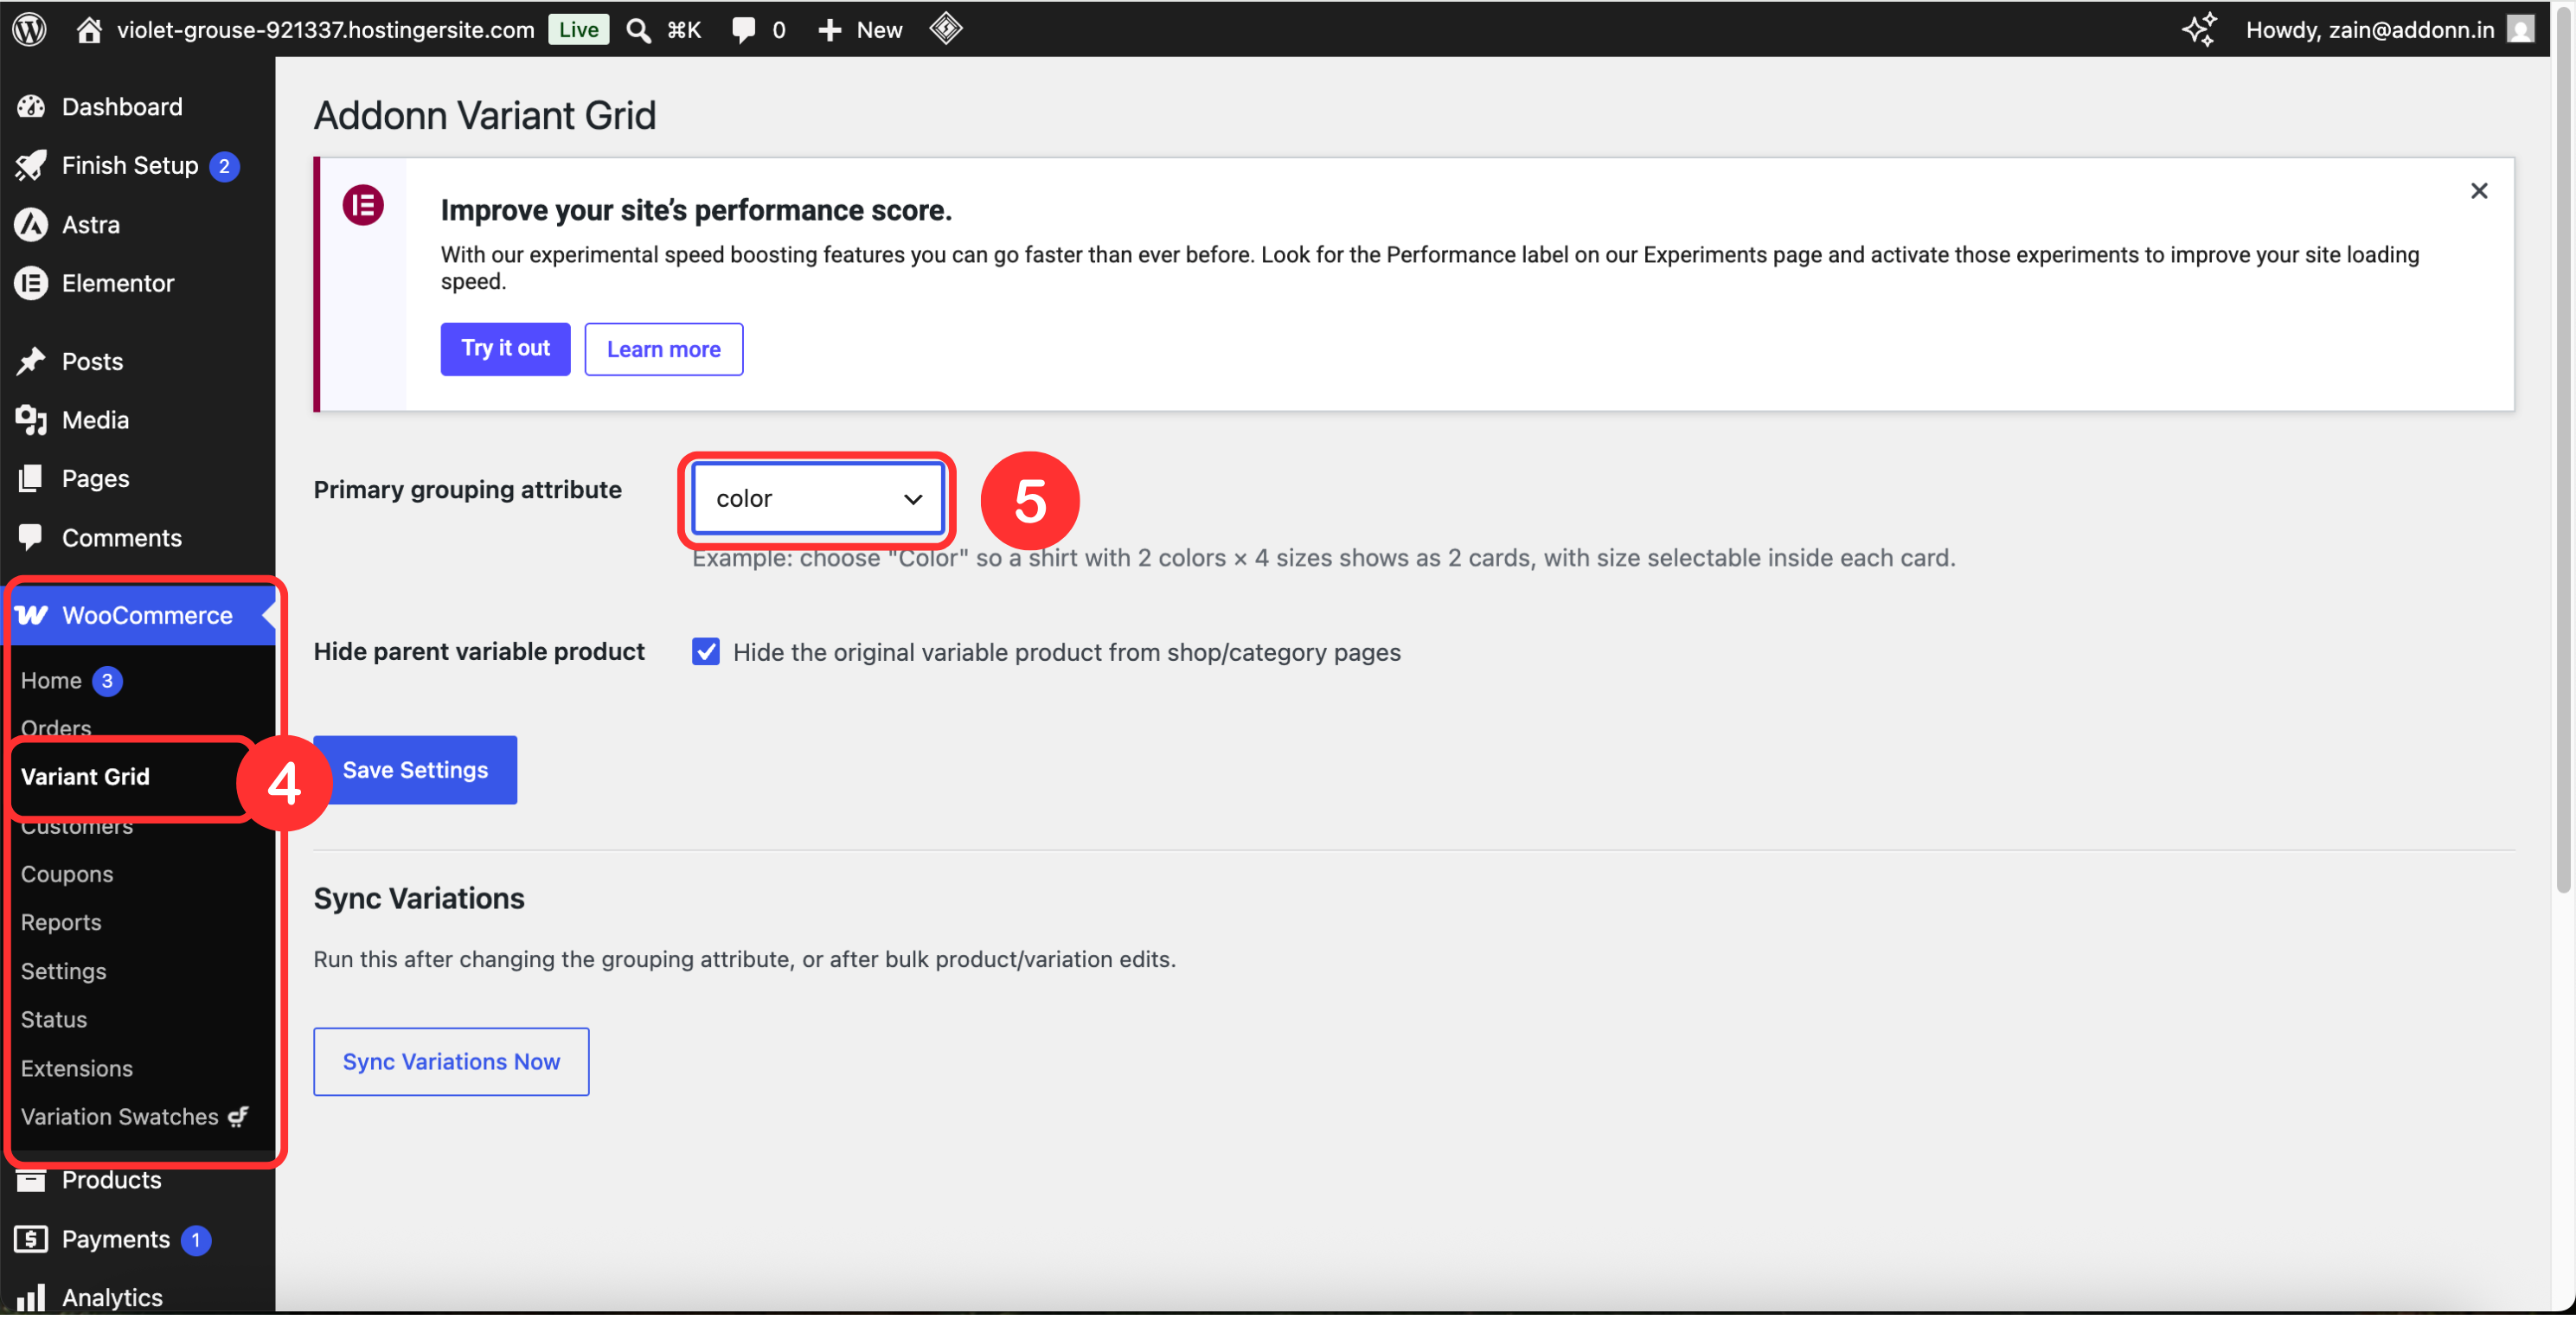Open the Variant Grid submenu item

coord(85,776)
